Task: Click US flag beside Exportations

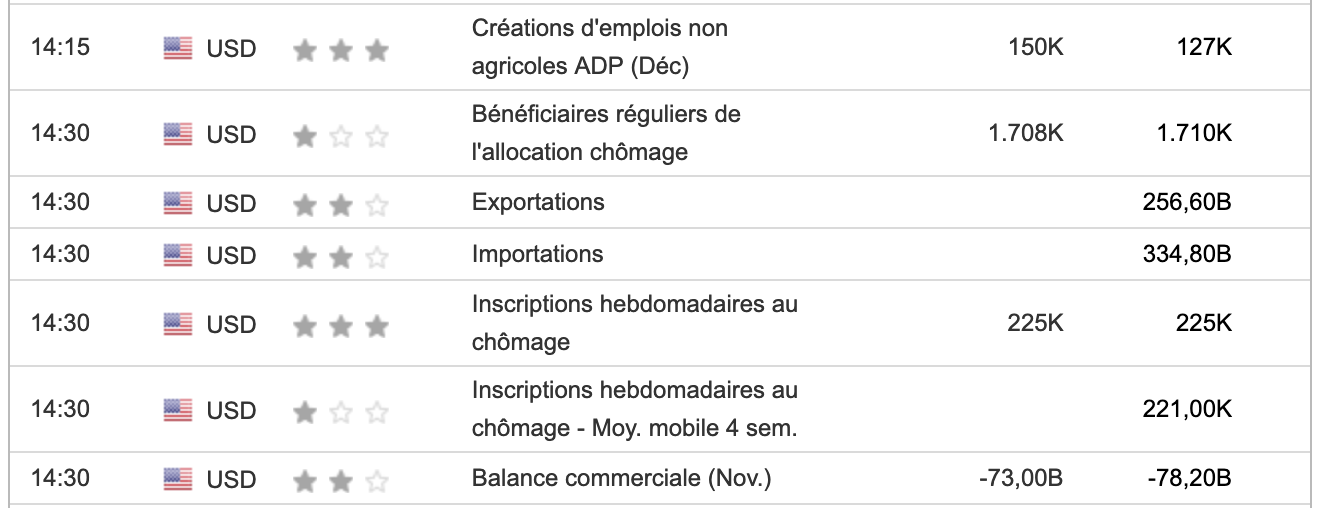Action: click(178, 203)
